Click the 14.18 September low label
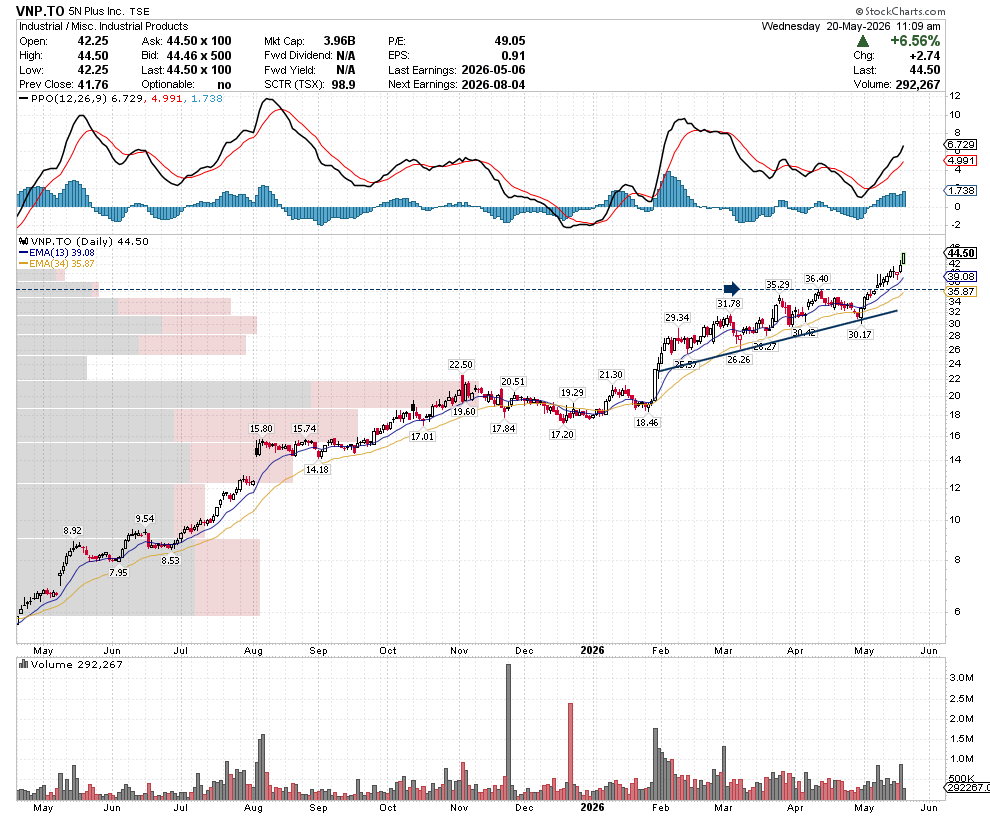This screenshot has height=817, width=990. (317, 469)
